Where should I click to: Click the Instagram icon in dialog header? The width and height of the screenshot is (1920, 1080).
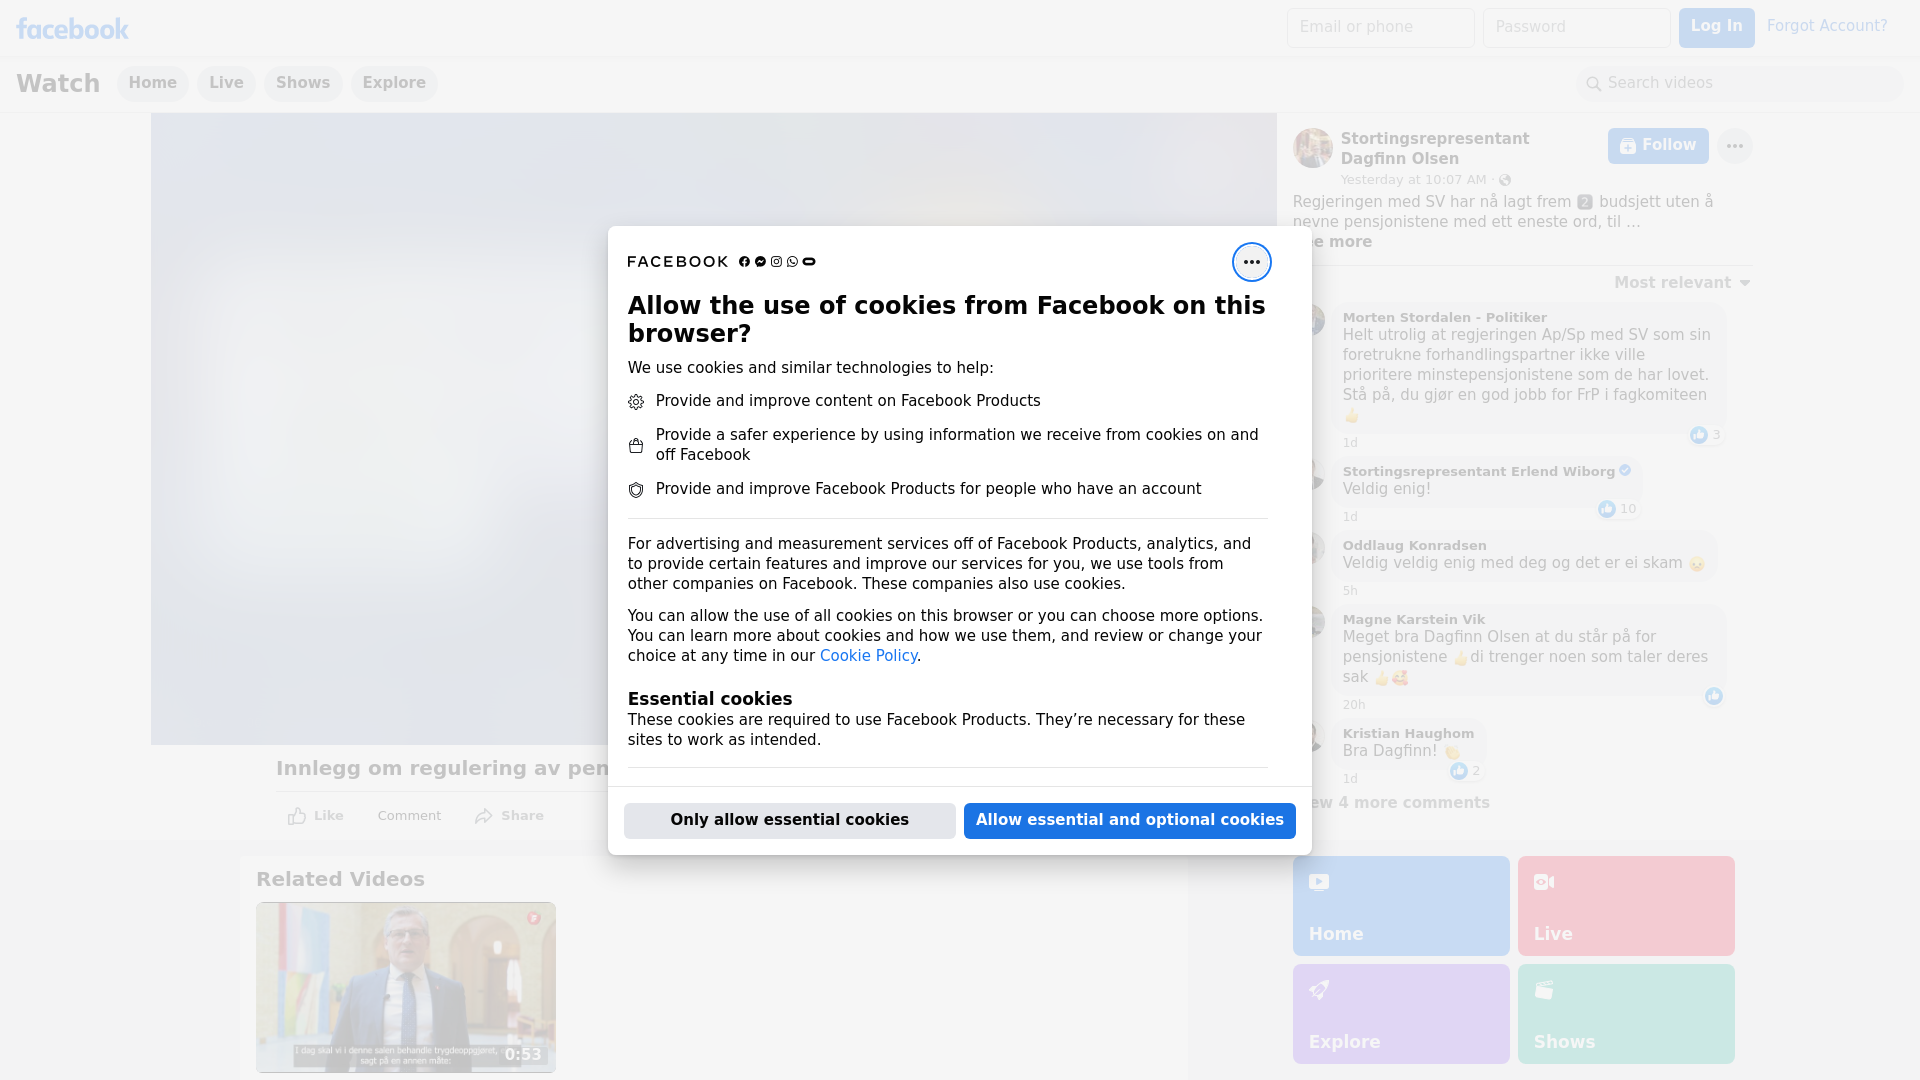[x=776, y=262]
